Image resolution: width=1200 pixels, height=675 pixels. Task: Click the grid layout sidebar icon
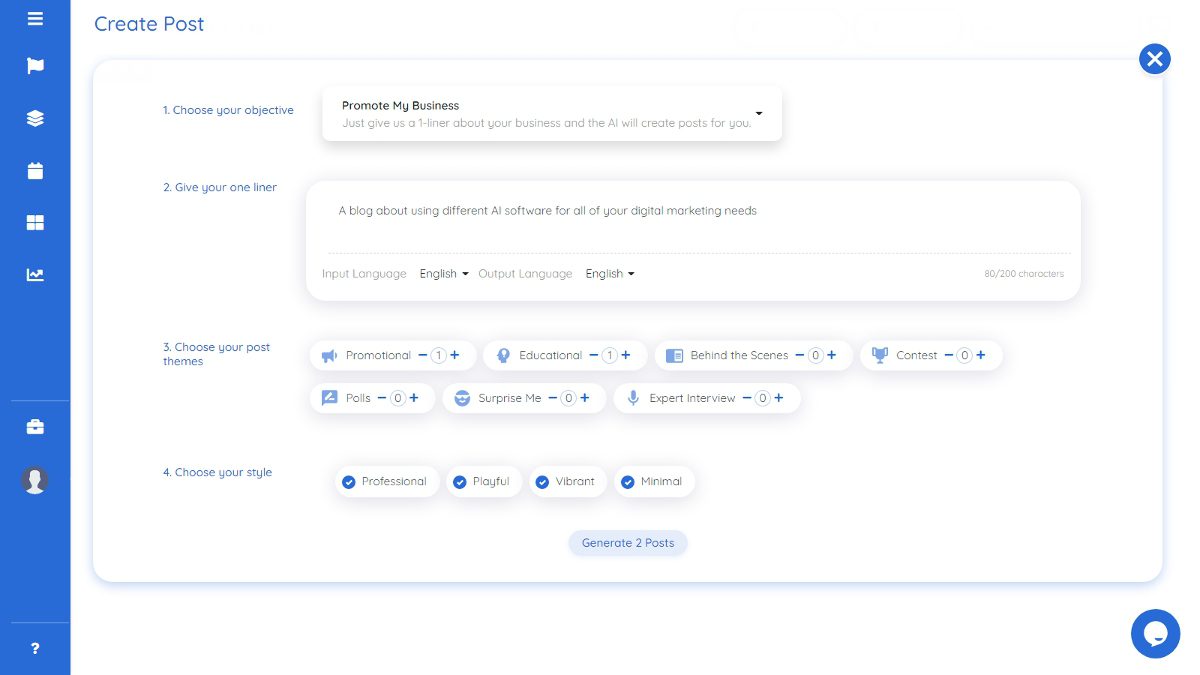(x=35, y=222)
